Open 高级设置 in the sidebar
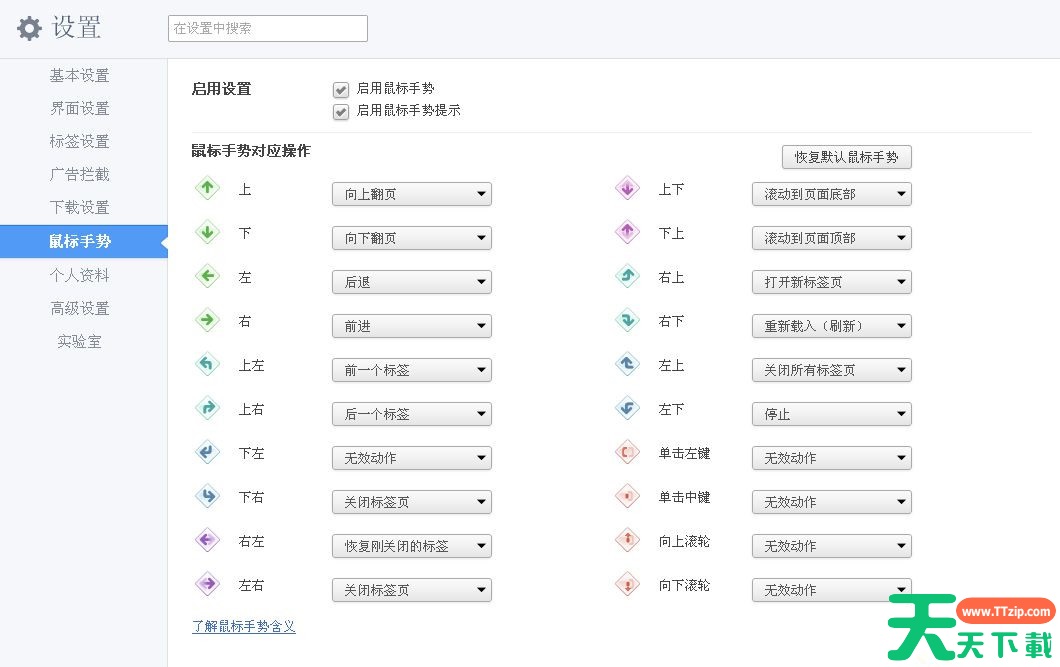 (x=80, y=308)
